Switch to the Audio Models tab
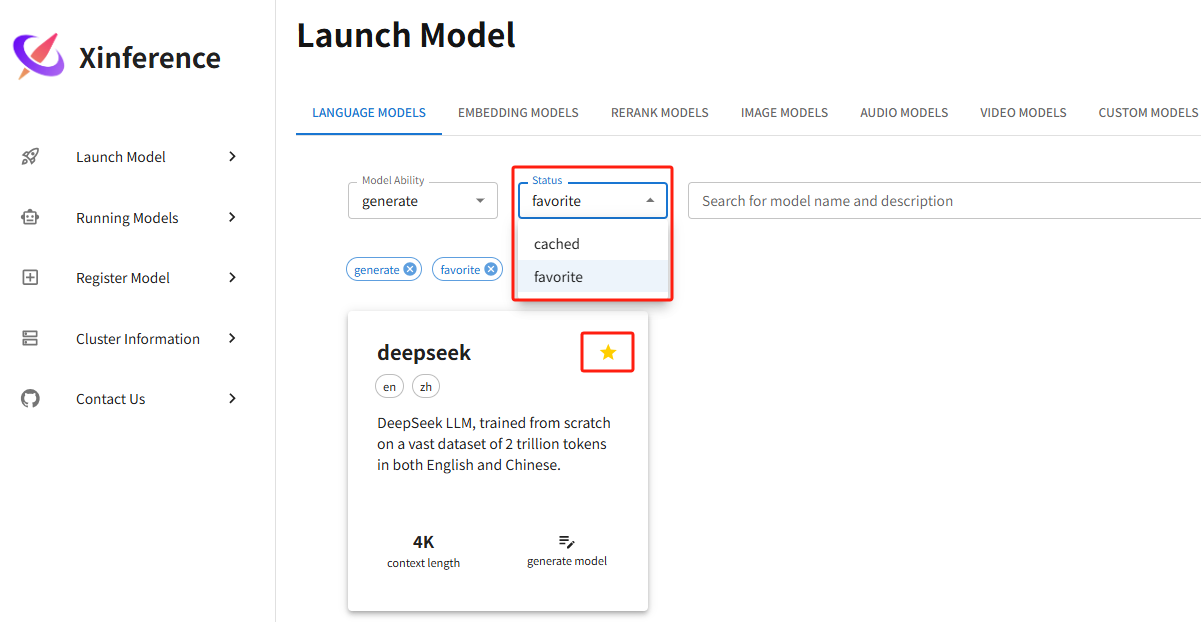 (904, 113)
